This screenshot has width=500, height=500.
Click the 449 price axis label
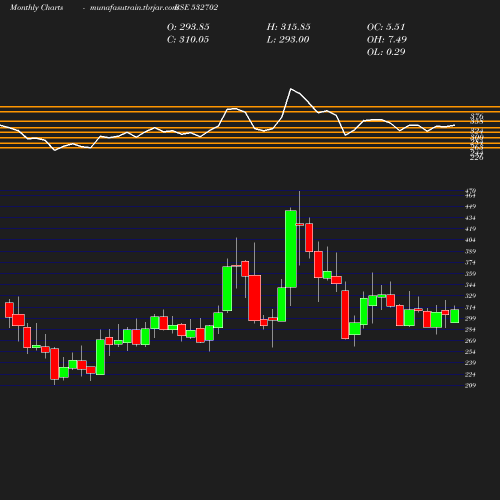470,207
